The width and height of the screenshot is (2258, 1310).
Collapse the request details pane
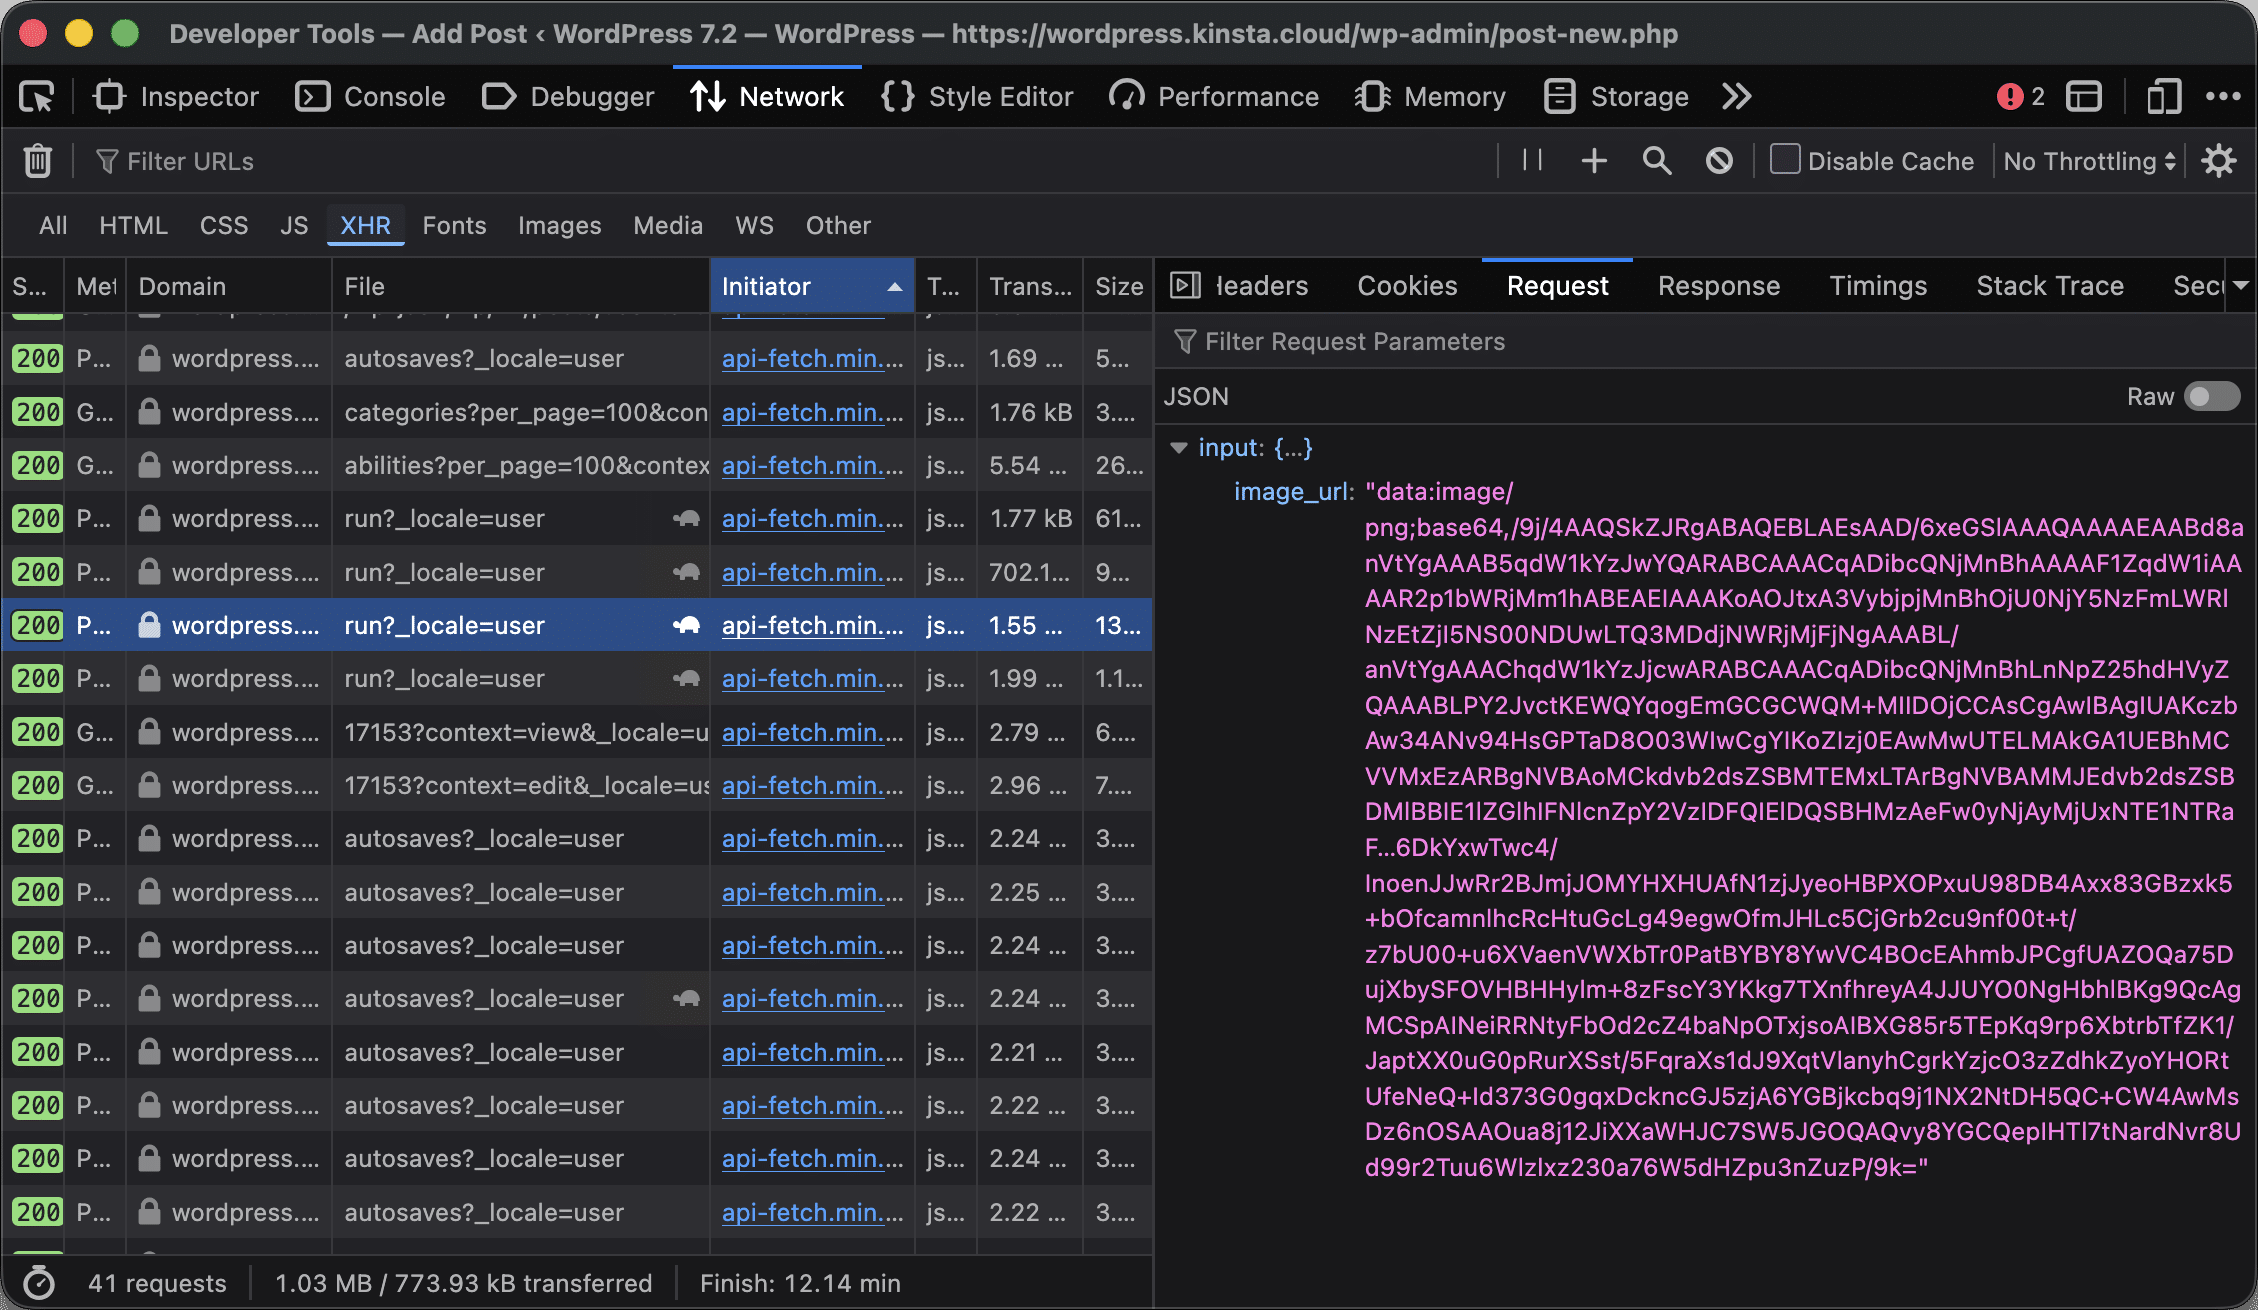[x=1185, y=286]
